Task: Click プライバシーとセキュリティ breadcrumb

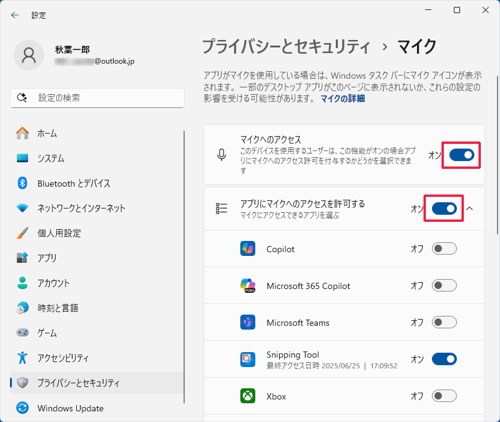Action: click(286, 46)
